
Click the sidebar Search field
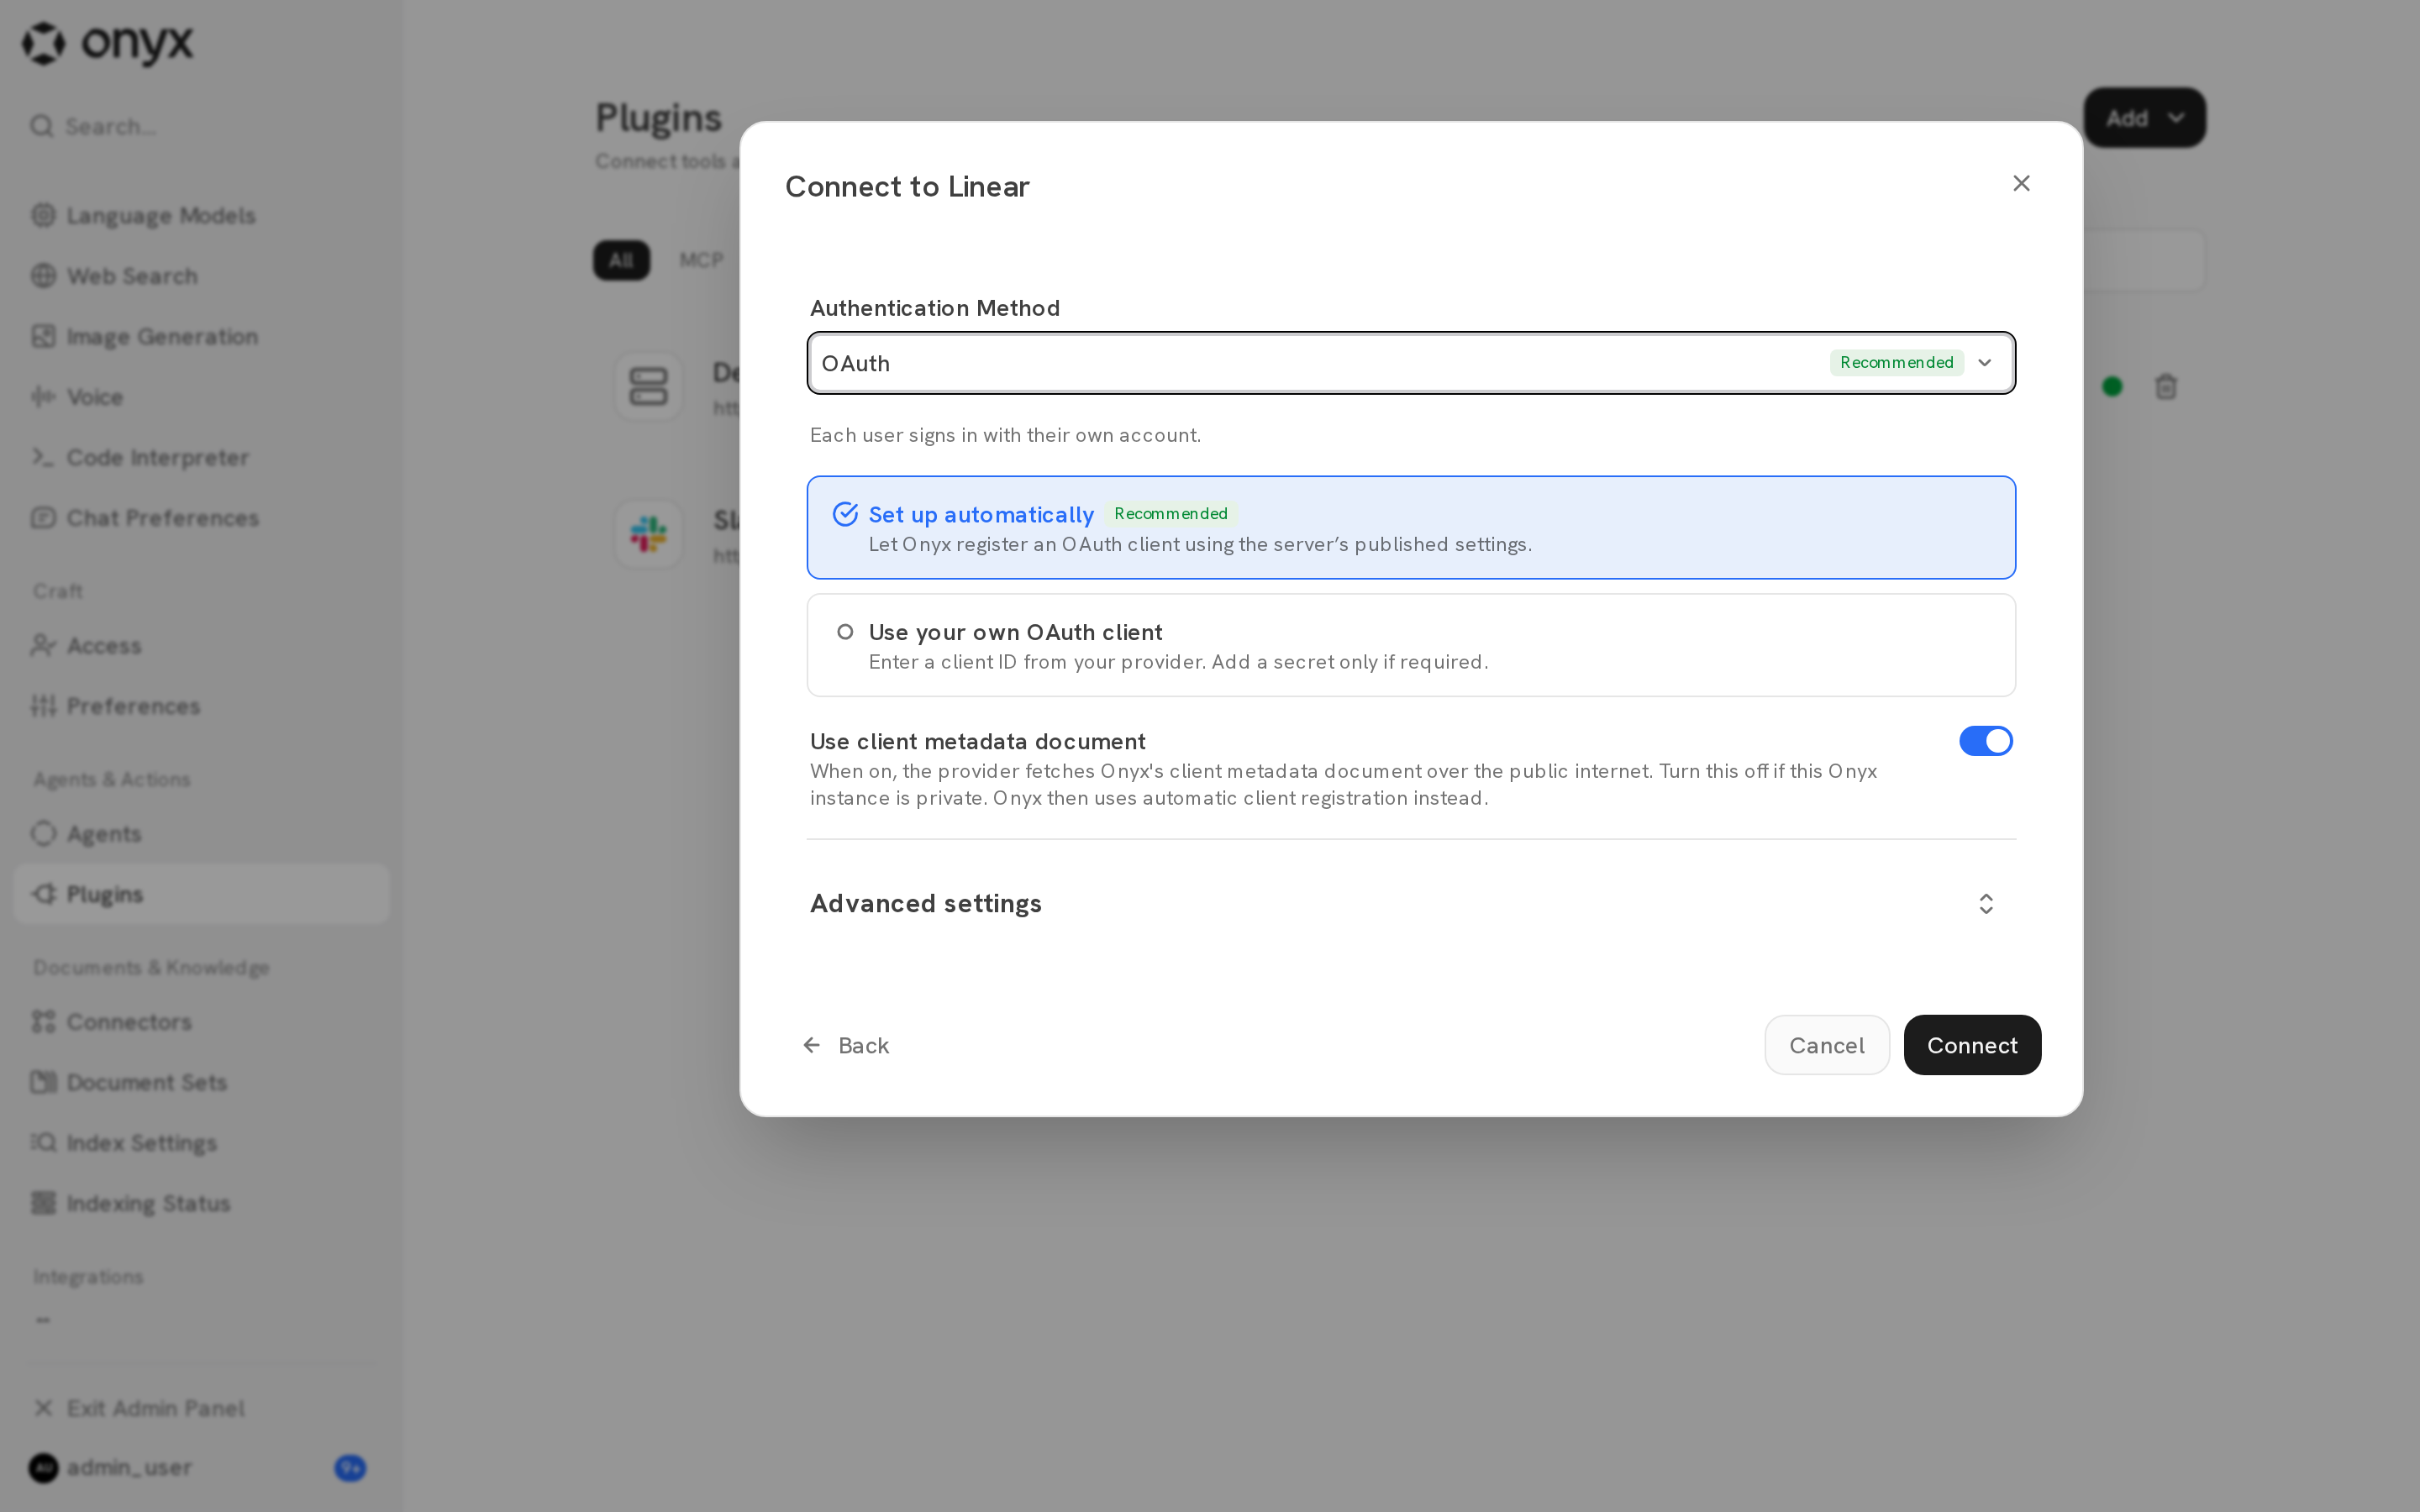[200, 126]
